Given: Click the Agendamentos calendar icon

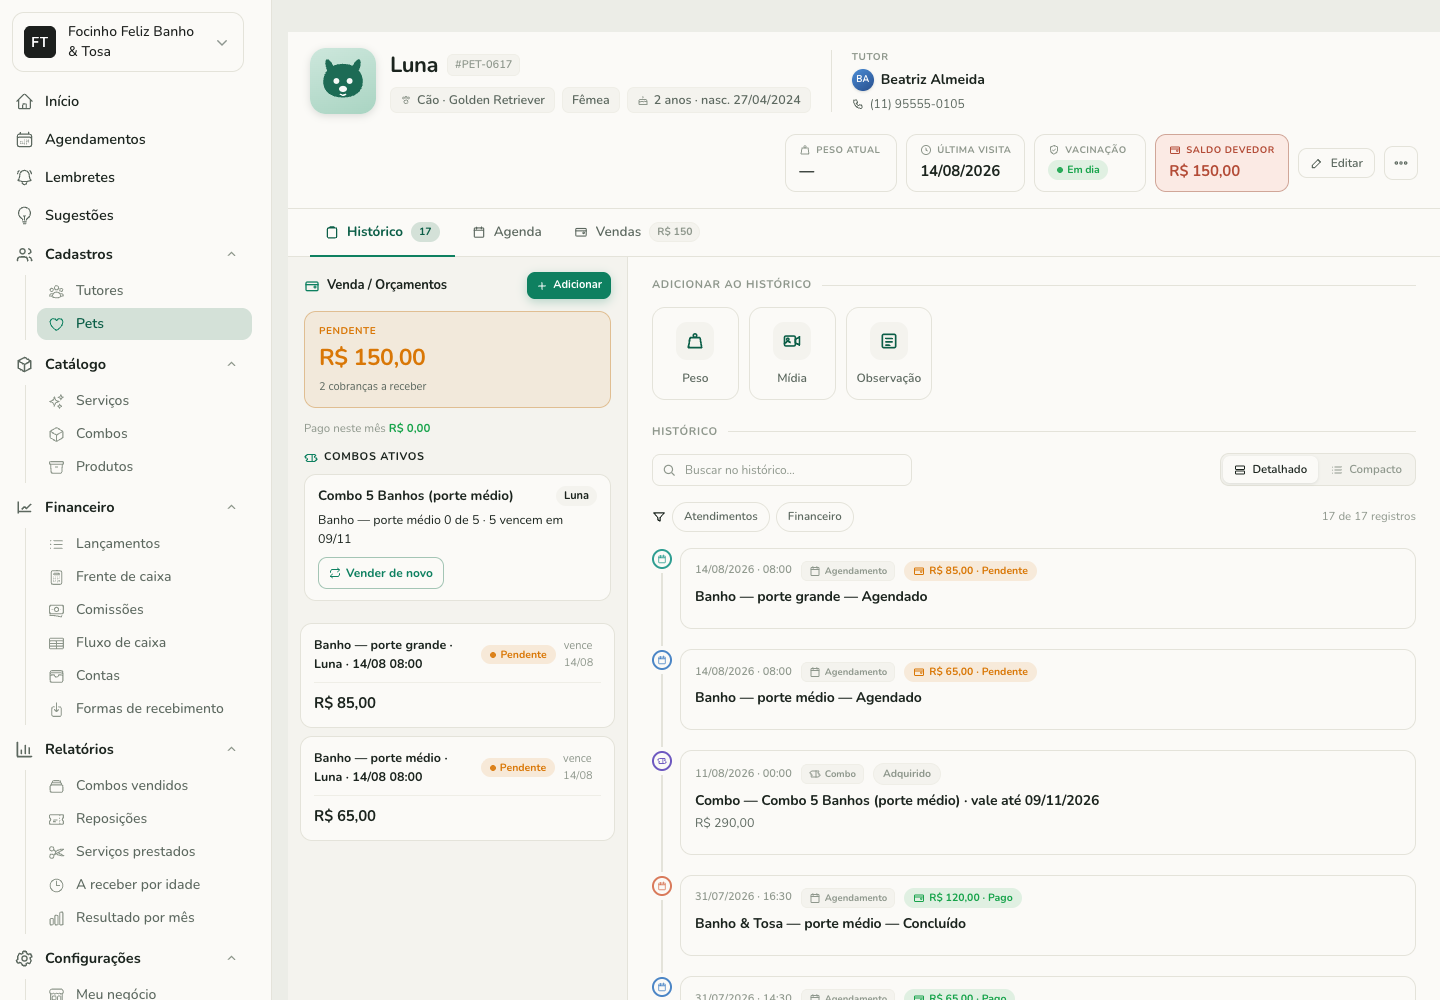Looking at the screenshot, I should (25, 139).
